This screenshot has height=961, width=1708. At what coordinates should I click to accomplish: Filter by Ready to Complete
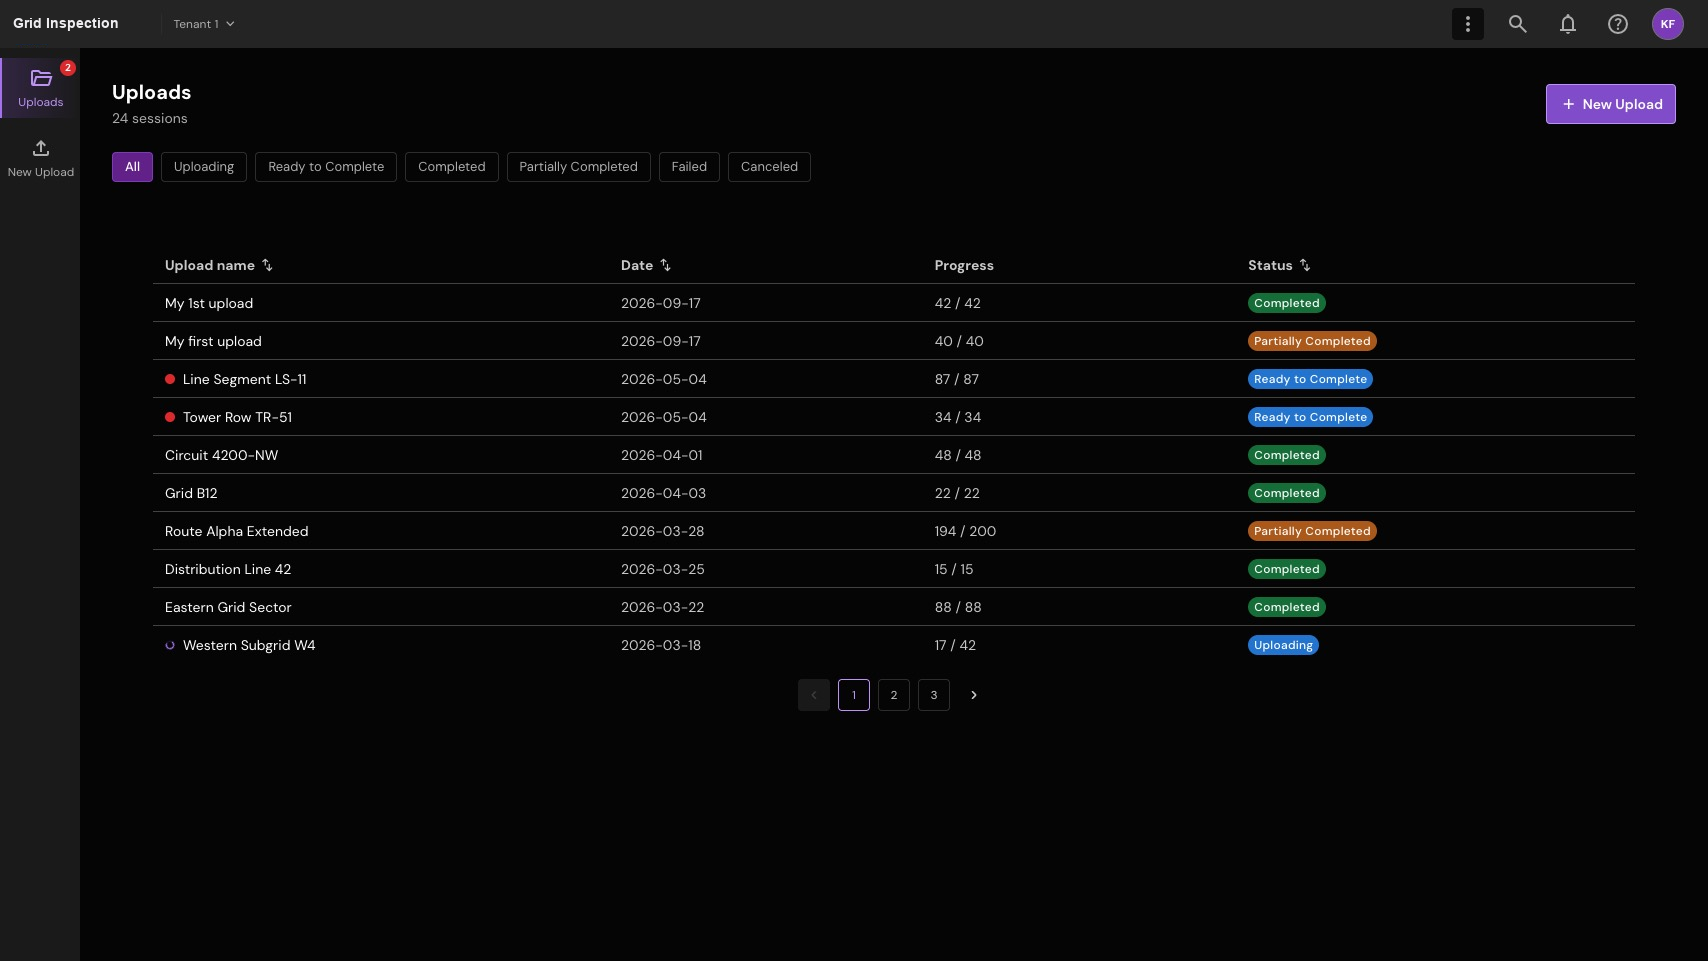click(326, 167)
